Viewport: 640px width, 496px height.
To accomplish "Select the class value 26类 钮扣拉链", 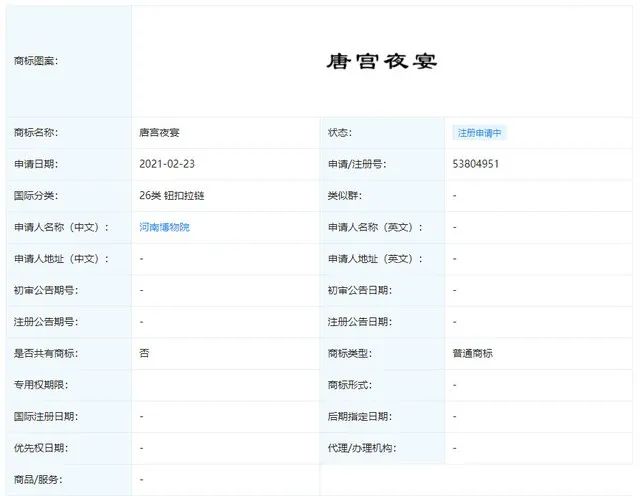I will click(171, 196).
